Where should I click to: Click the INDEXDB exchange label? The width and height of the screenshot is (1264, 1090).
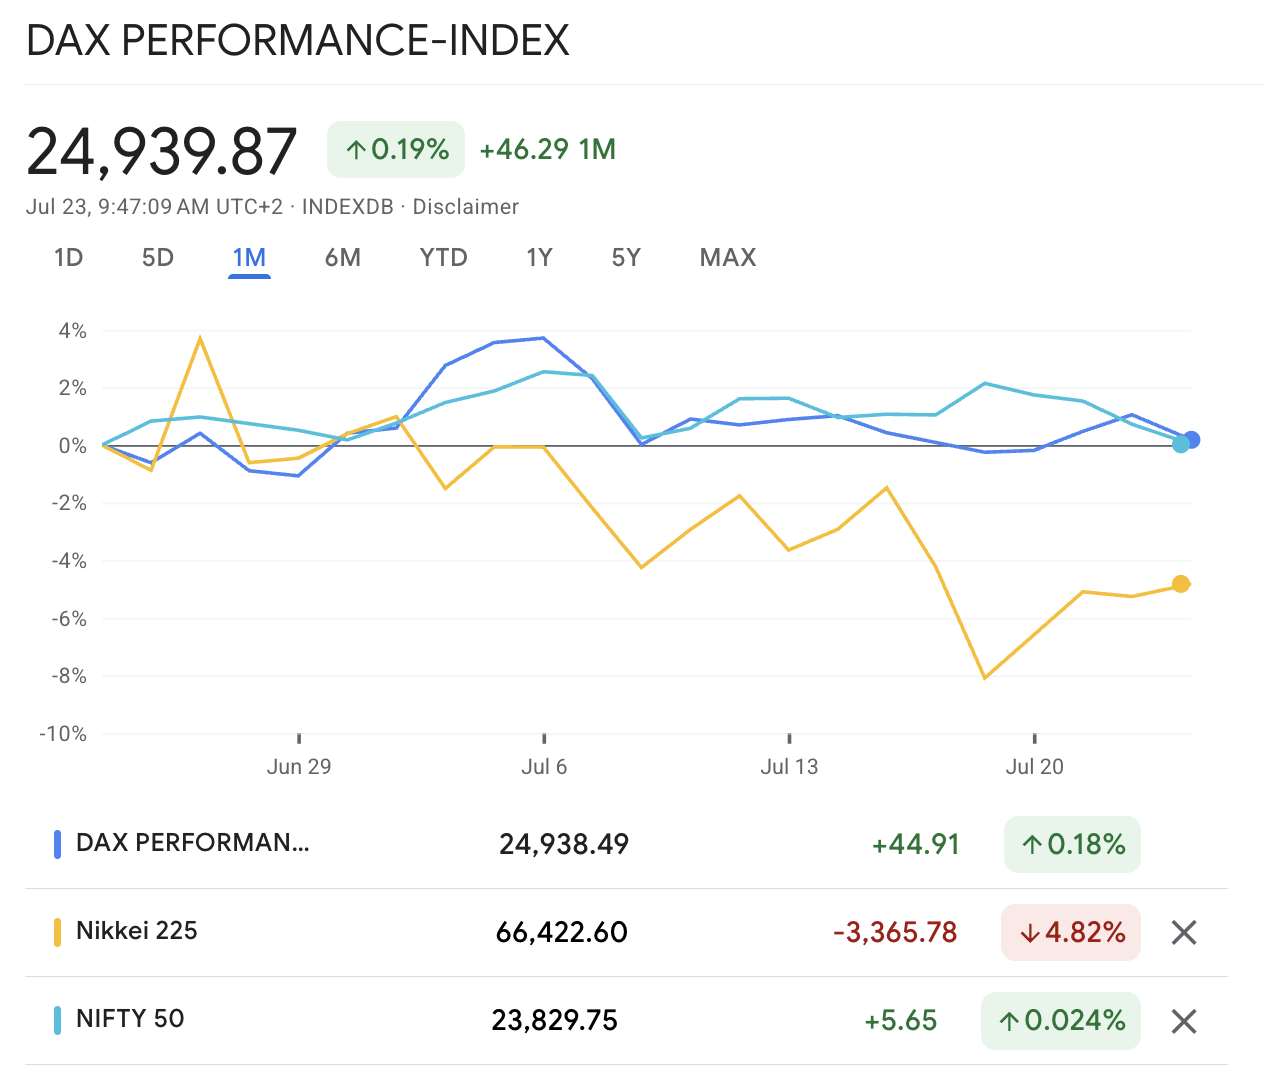tap(348, 207)
